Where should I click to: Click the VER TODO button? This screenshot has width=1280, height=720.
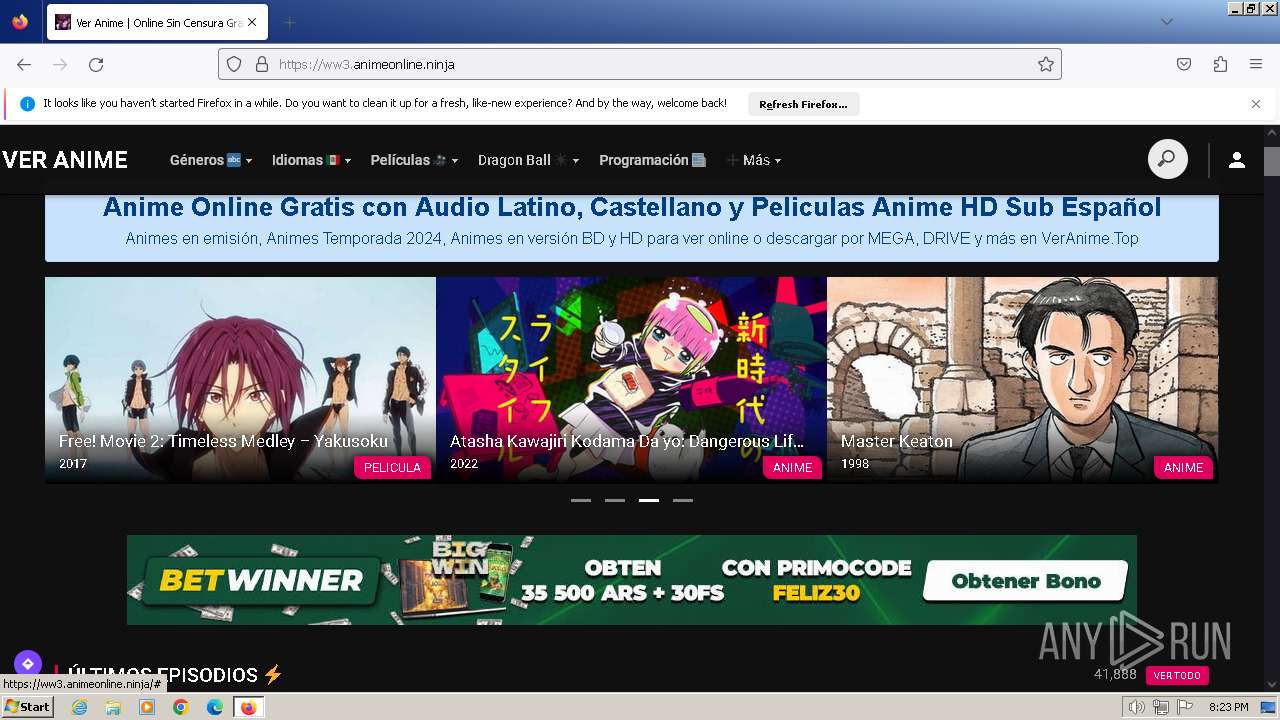click(x=1177, y=675)
